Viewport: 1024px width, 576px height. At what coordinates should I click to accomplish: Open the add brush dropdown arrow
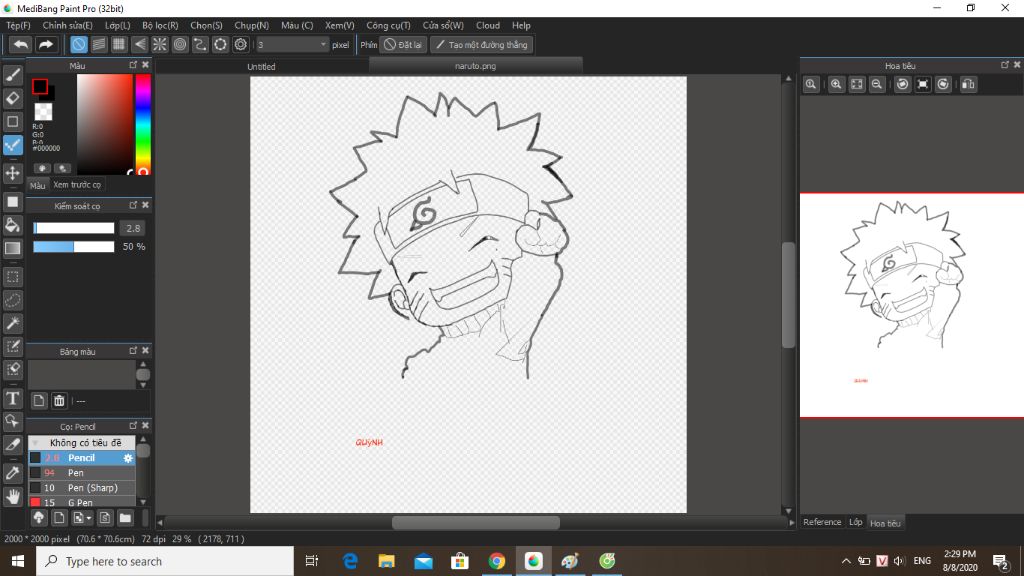[x=89, y=519]
